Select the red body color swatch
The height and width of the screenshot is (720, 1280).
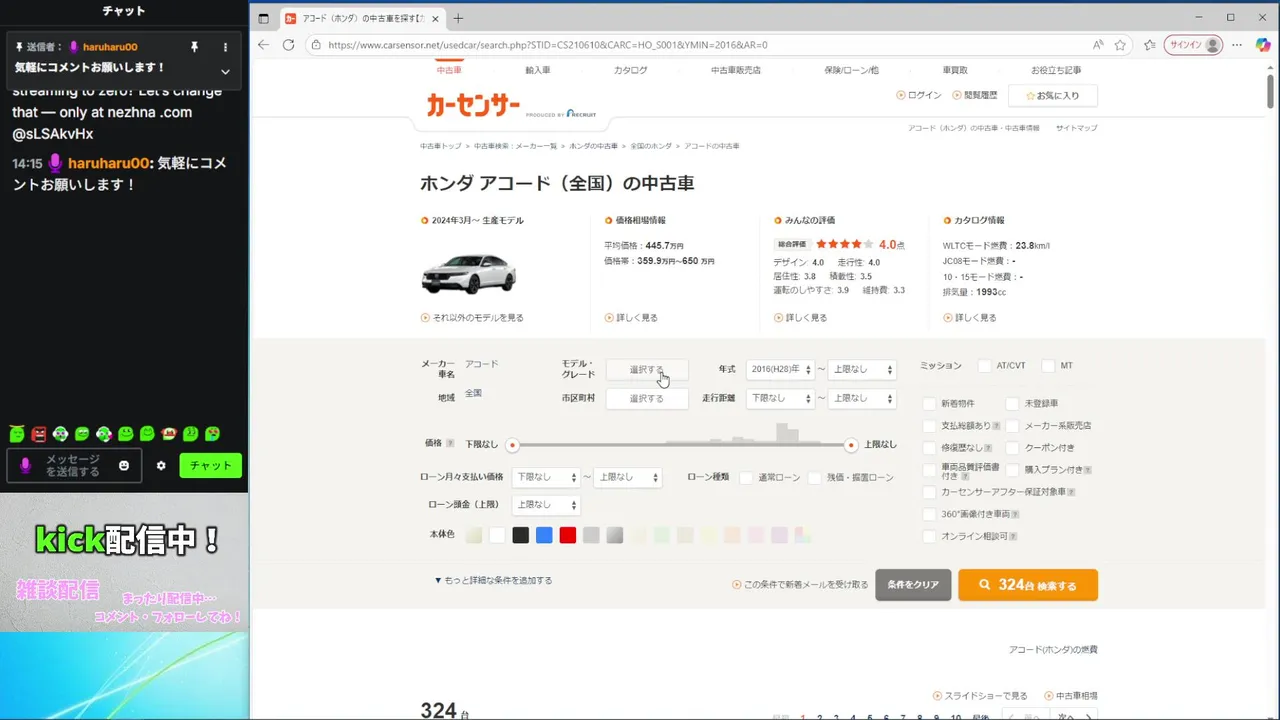[x=567, y=535]
